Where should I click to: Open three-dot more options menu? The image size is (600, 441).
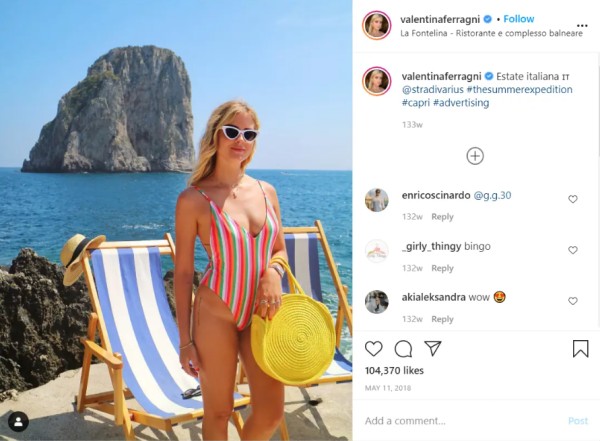tap(582, 26)
